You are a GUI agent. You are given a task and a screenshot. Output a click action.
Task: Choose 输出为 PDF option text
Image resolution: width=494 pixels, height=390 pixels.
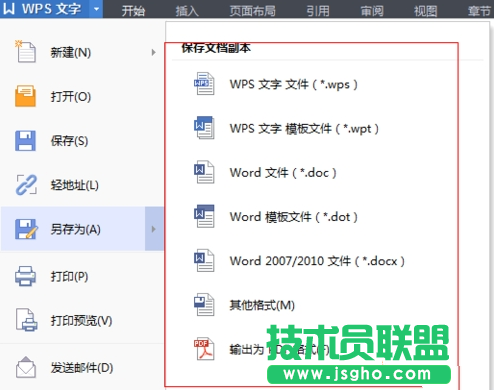tap(279, 349)
